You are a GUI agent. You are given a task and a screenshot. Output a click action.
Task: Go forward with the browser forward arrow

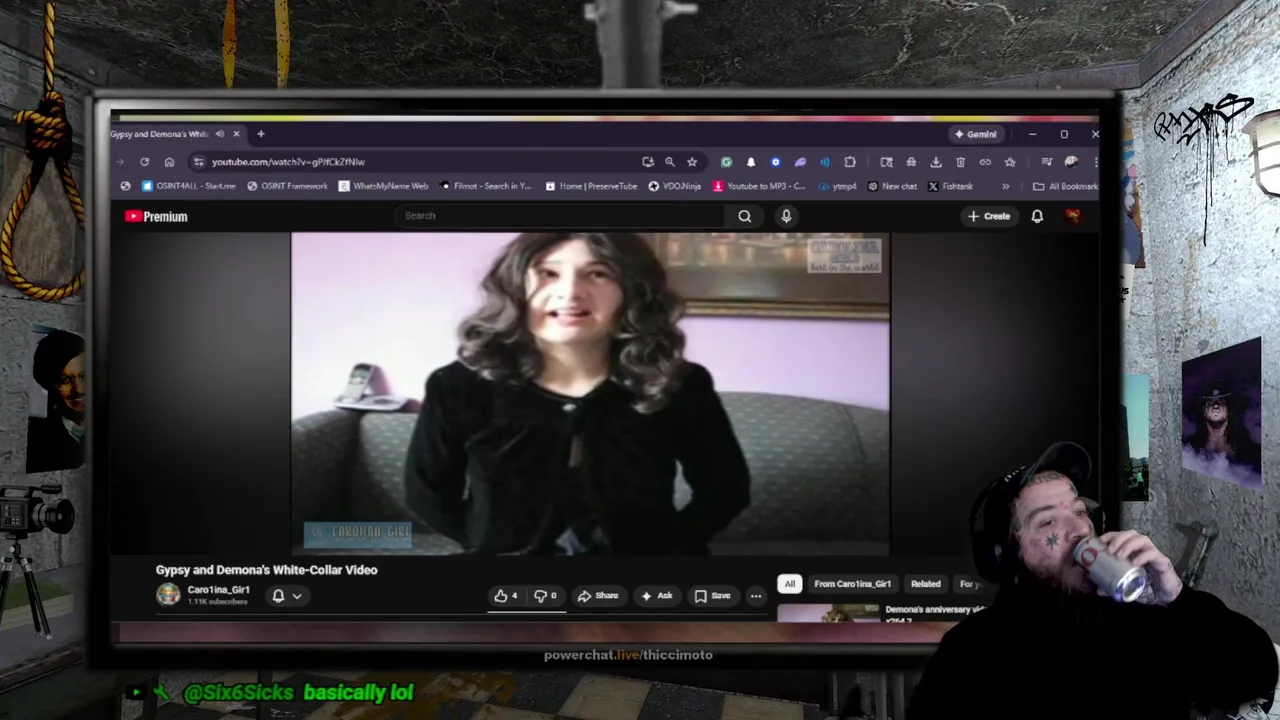[120, 162]
